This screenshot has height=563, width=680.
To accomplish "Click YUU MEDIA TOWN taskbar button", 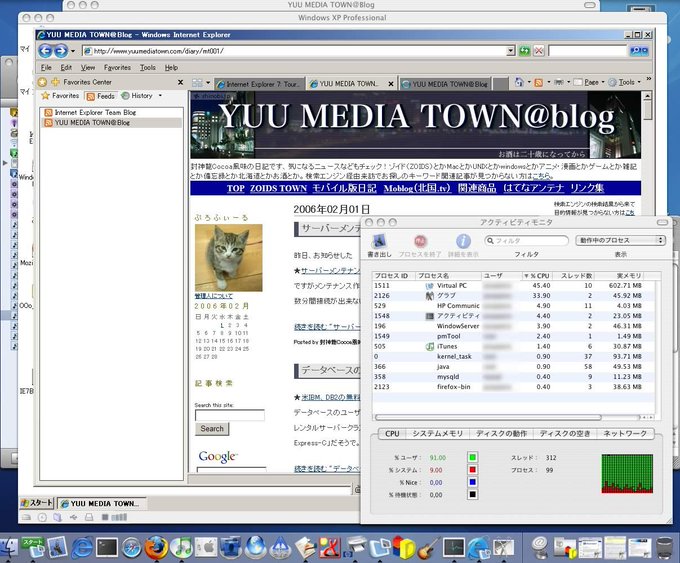I will [102, 503].
